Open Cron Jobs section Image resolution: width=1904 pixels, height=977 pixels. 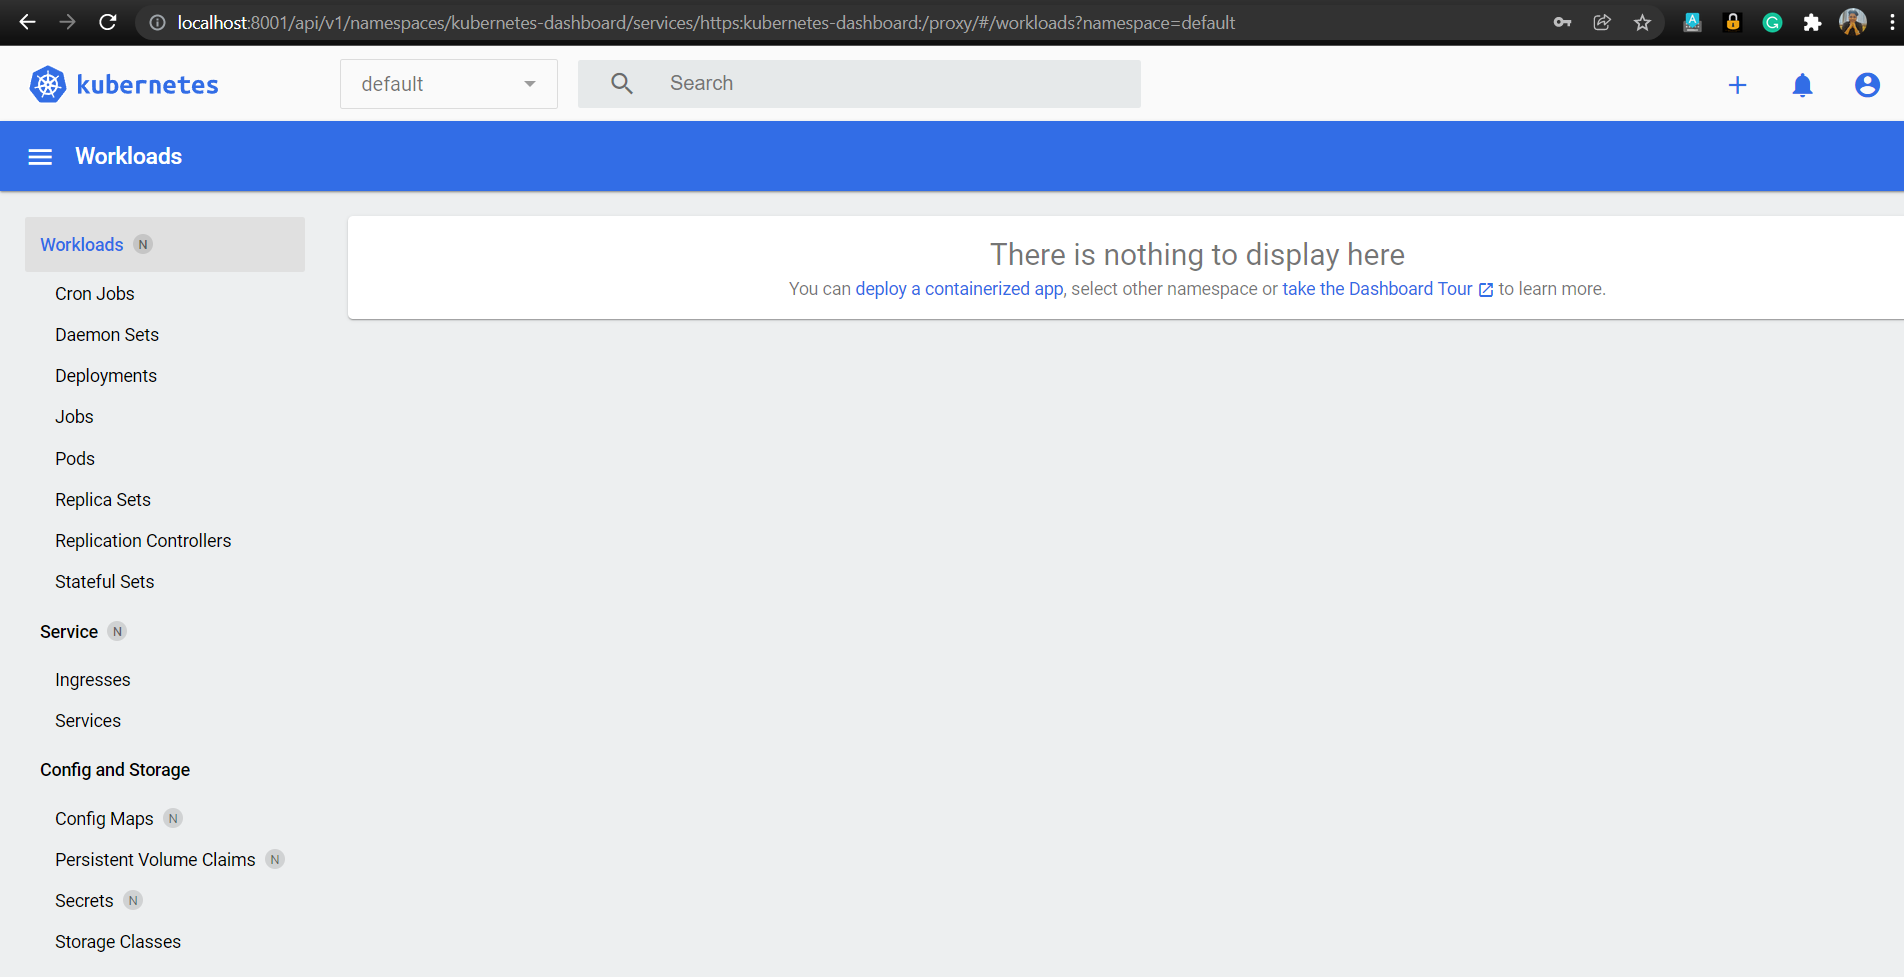click(95, 294)
